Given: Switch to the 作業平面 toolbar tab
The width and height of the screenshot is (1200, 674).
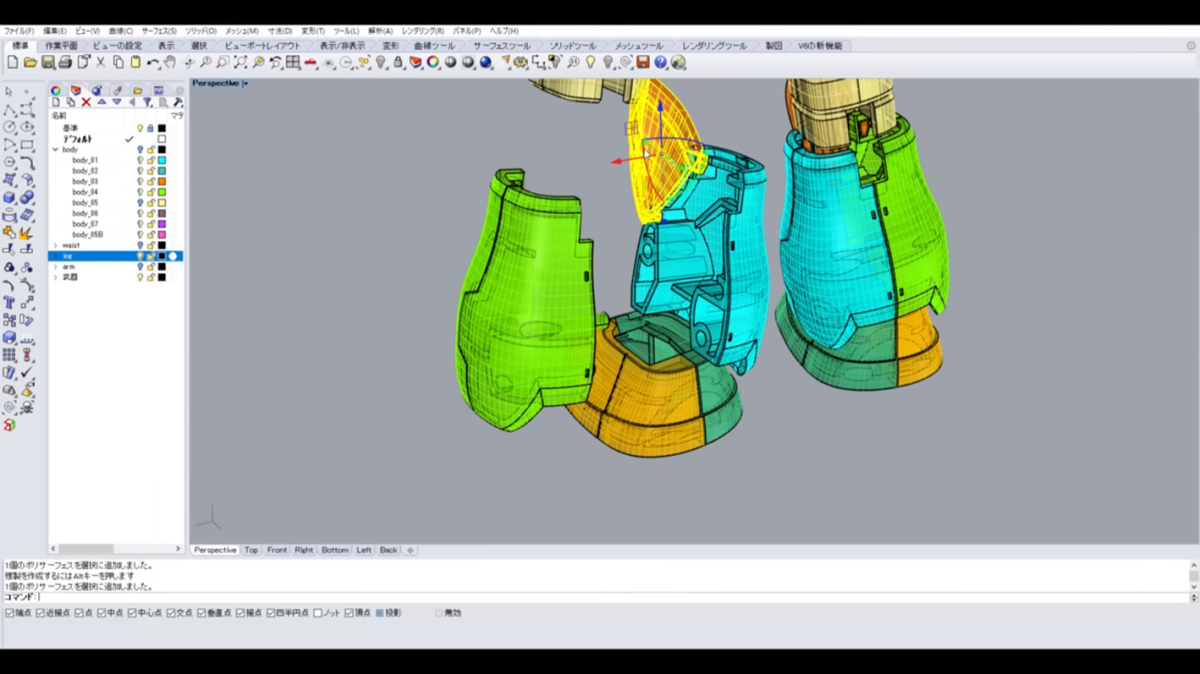Looking at the screenshot, I should (61, 46).
